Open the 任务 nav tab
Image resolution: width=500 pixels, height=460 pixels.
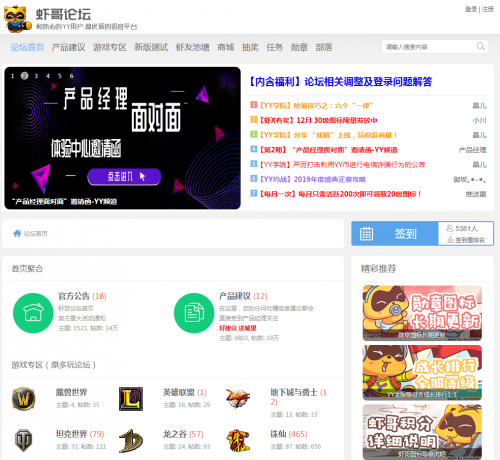click(x=275, y=47)
